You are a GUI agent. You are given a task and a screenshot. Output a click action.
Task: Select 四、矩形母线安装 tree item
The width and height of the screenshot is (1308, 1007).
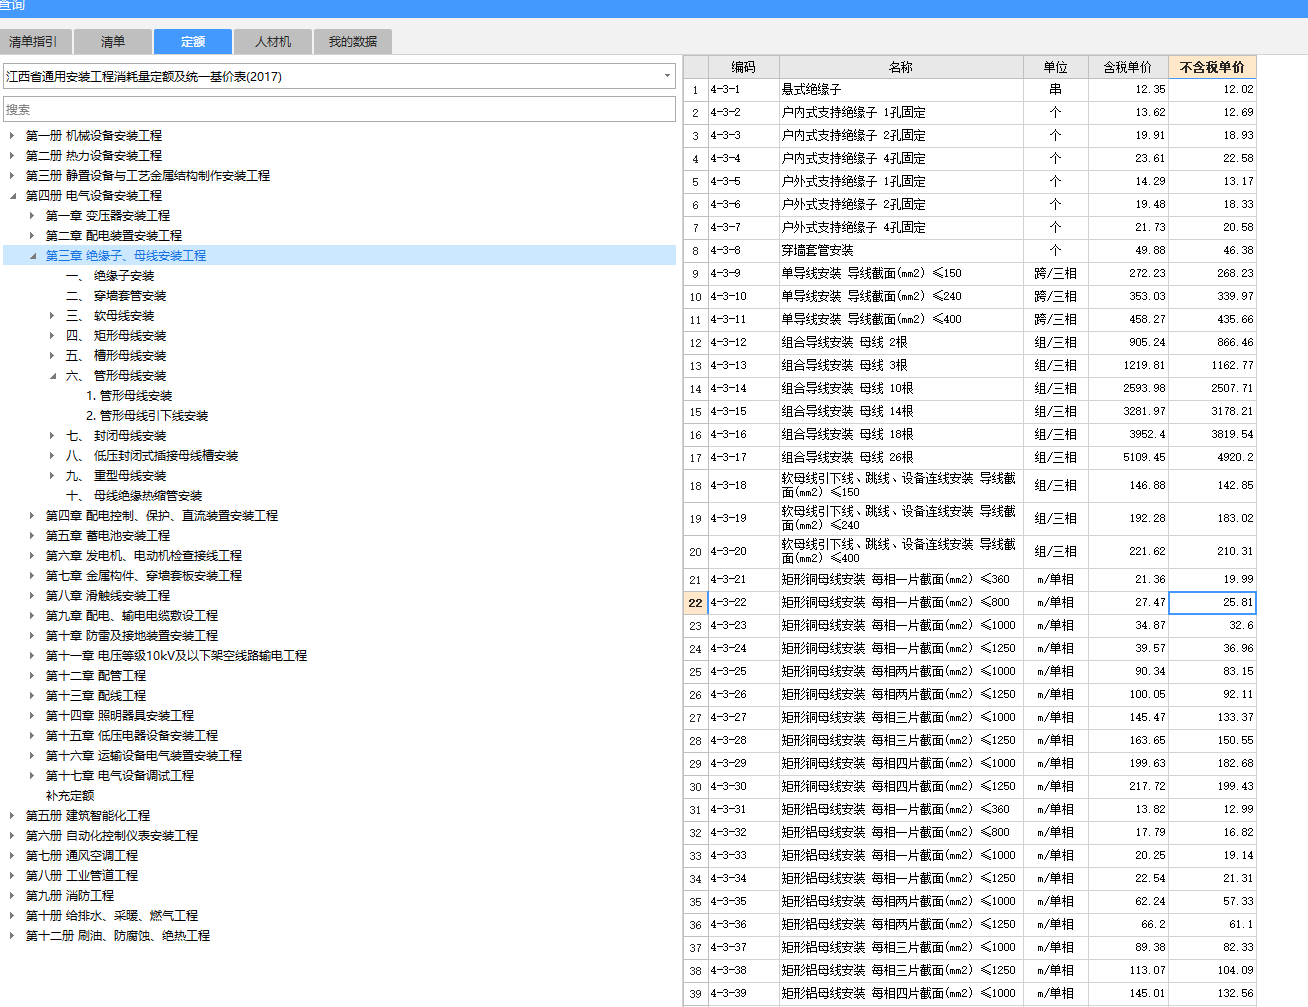[116, 335]
